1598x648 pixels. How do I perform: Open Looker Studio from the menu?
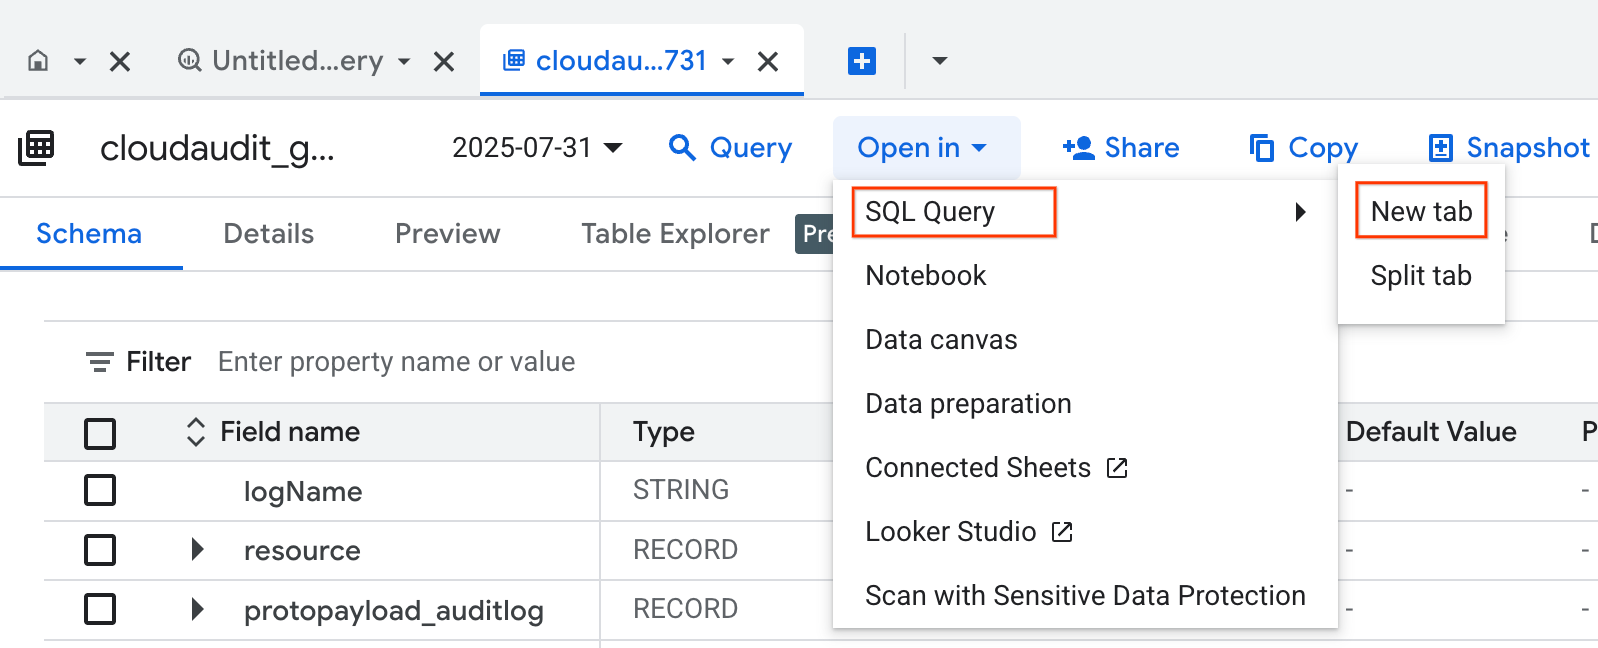pos(950,532)
